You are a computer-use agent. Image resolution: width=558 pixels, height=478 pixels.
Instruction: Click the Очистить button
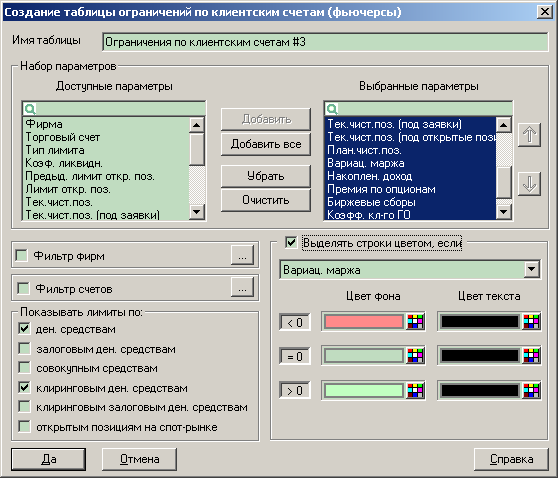[x=266, y=200]
